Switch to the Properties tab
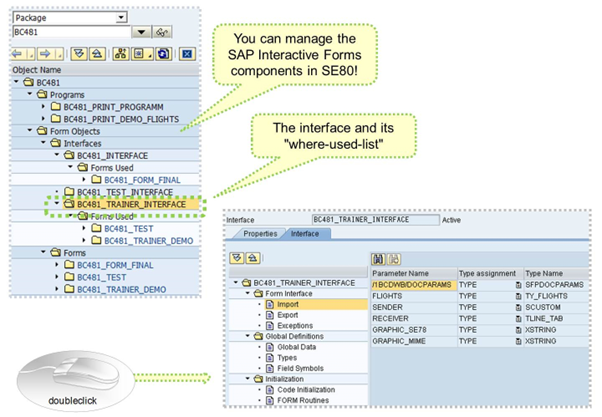Image resolution: width=602 pixels, height=417 pixels. (x=259, y=233)
